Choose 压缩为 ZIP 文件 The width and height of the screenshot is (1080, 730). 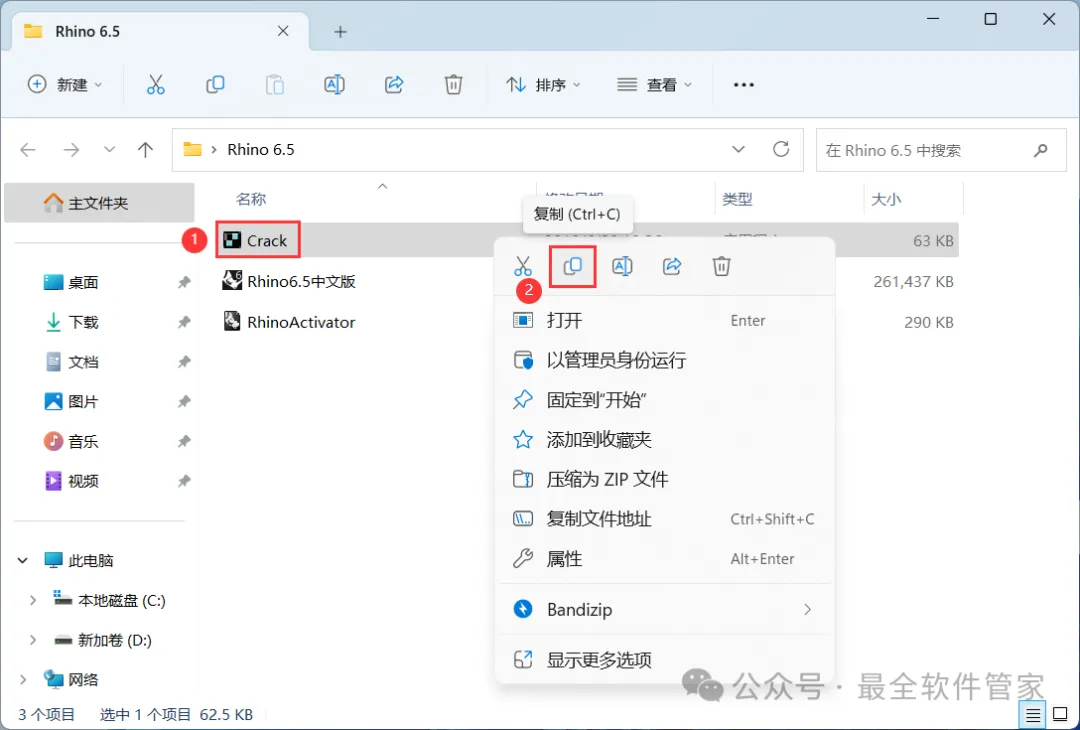(665, 479)
